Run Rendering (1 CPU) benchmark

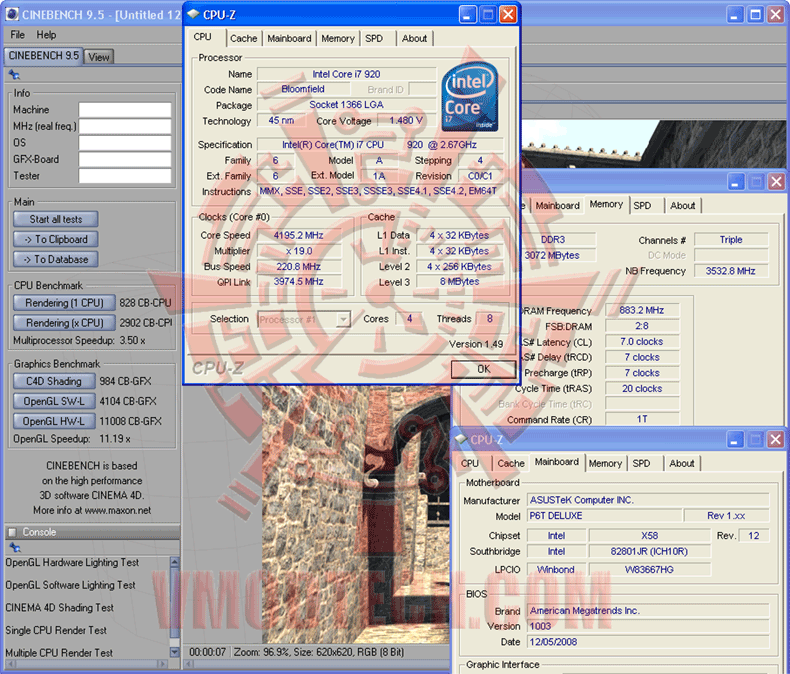click(64, 303)
